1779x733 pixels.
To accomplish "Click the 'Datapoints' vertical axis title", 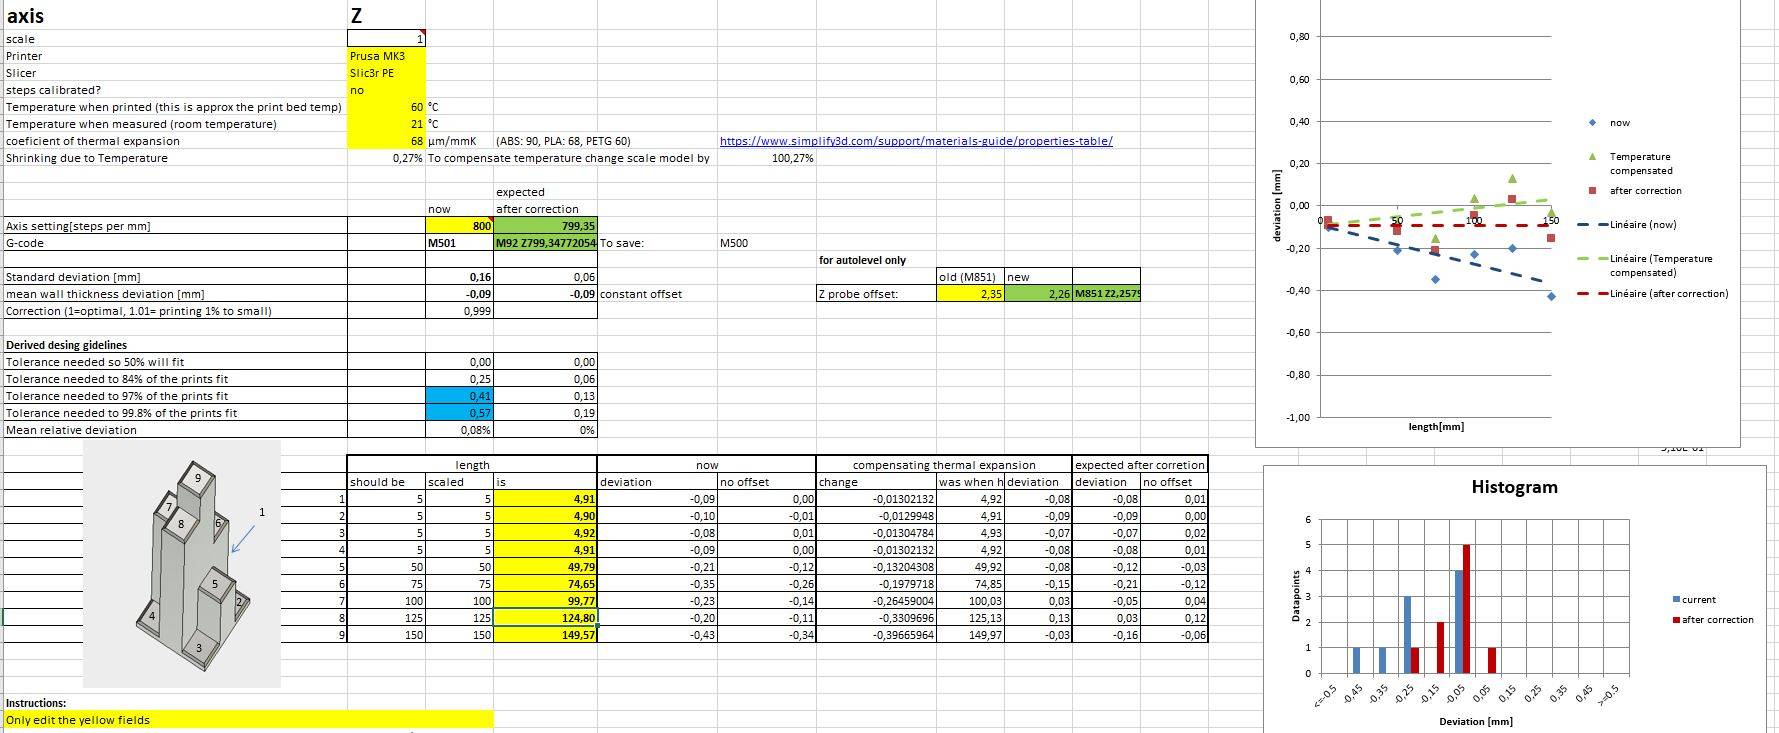I will tap(1295, 596).
